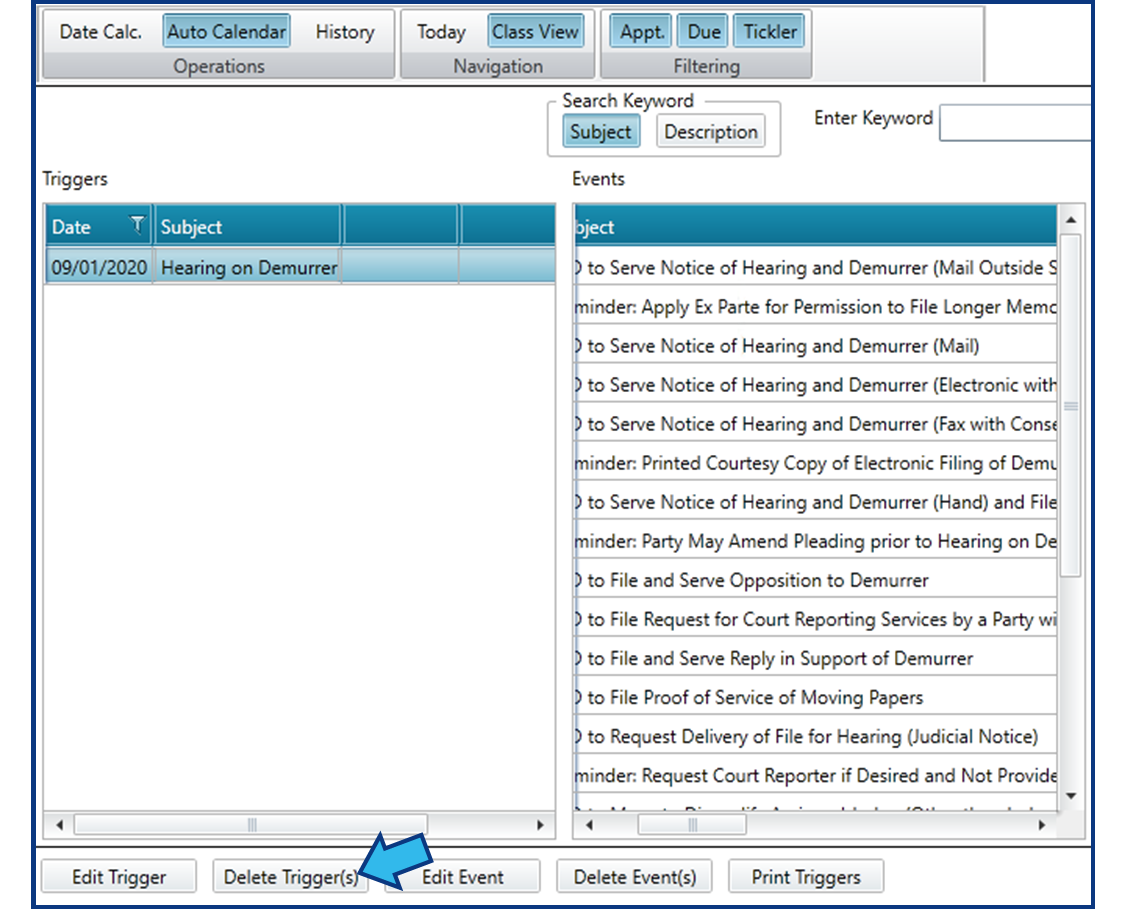
Task: Click the Delete Event(s) button
Action: click(x=634, y=877)
